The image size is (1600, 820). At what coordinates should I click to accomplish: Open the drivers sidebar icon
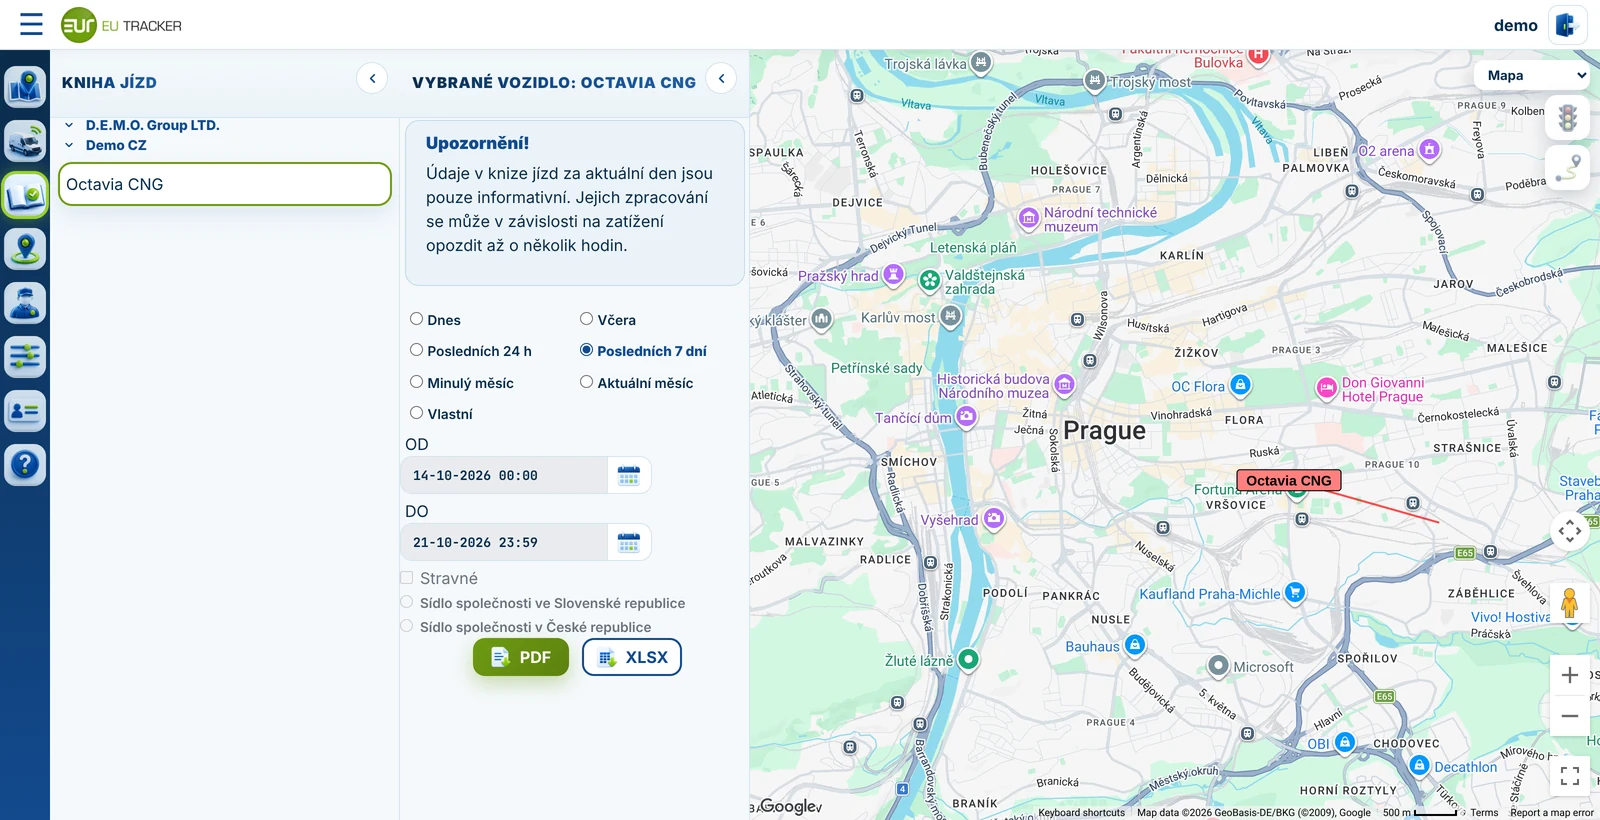click(x=25, y=303)
